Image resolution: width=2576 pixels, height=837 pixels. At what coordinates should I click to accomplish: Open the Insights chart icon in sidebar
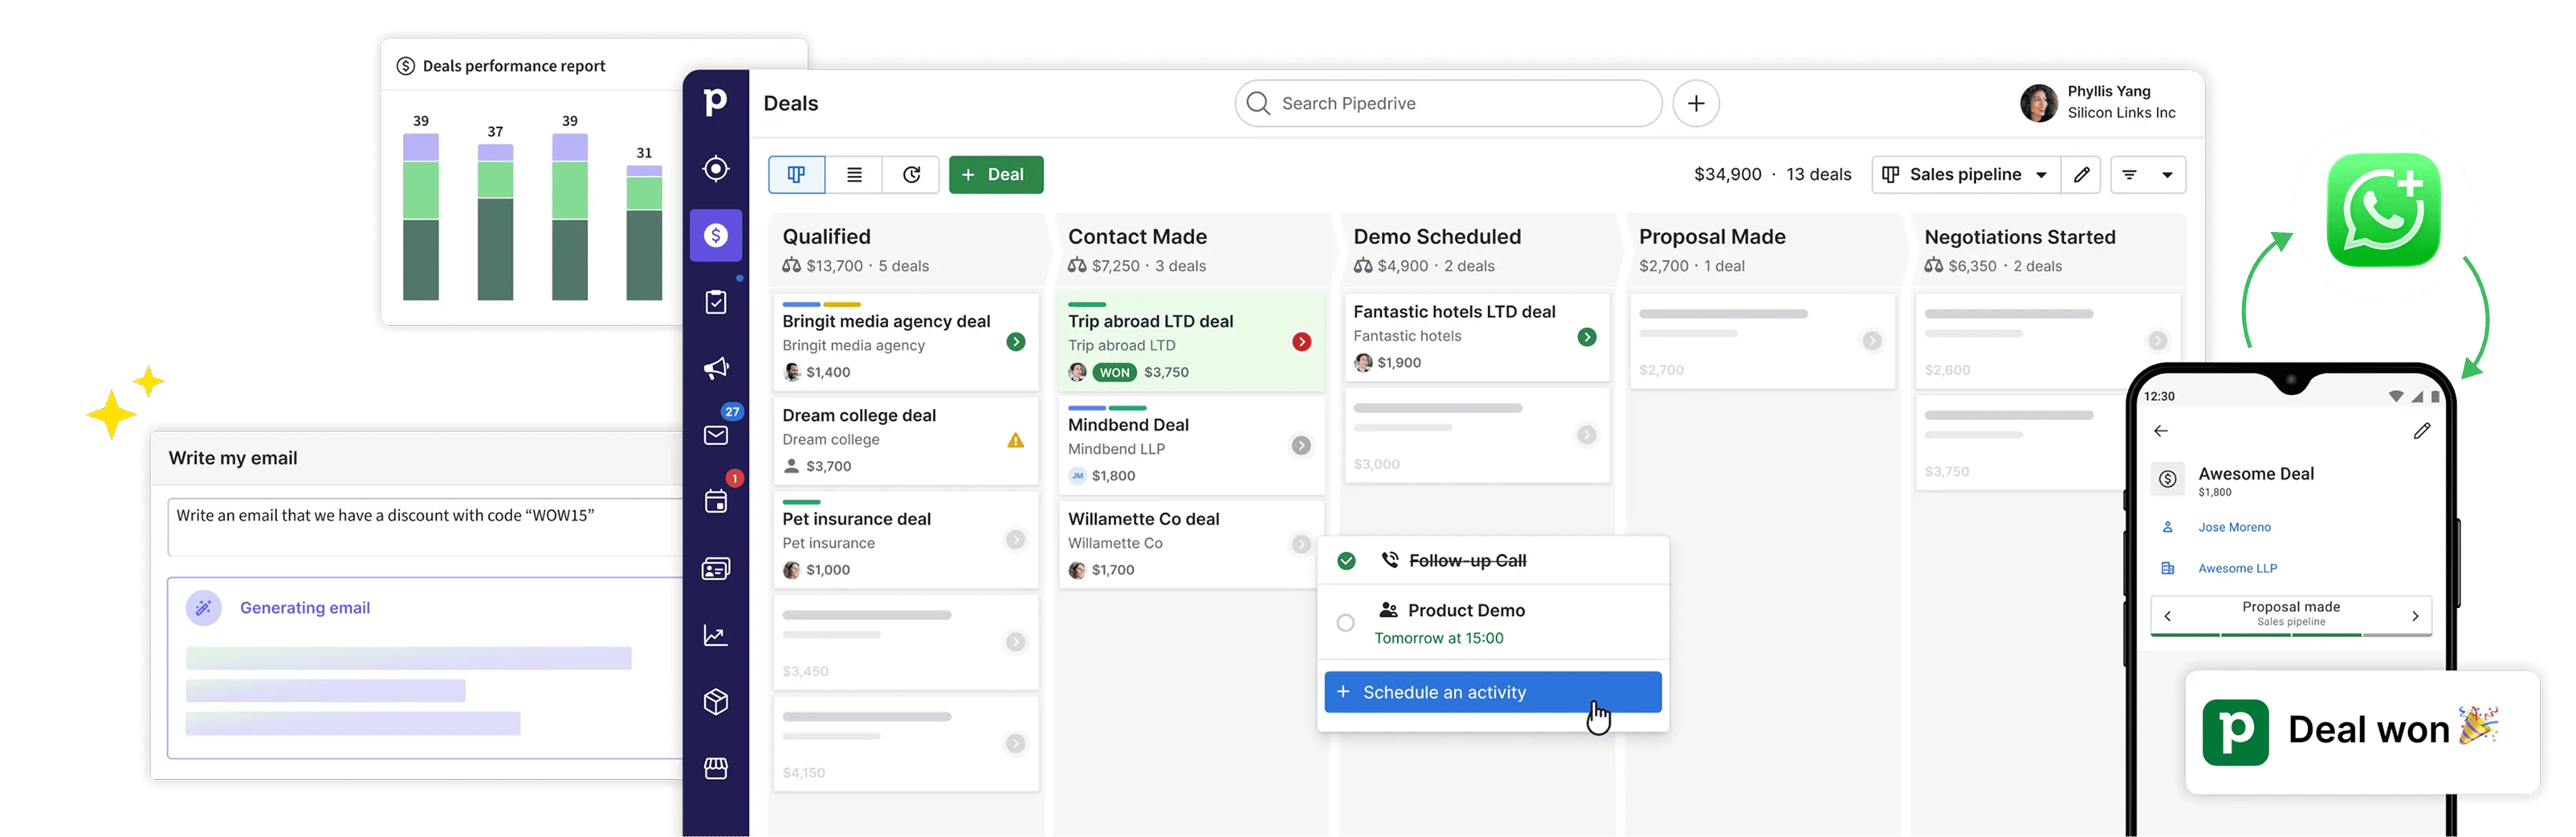point(715,635)
